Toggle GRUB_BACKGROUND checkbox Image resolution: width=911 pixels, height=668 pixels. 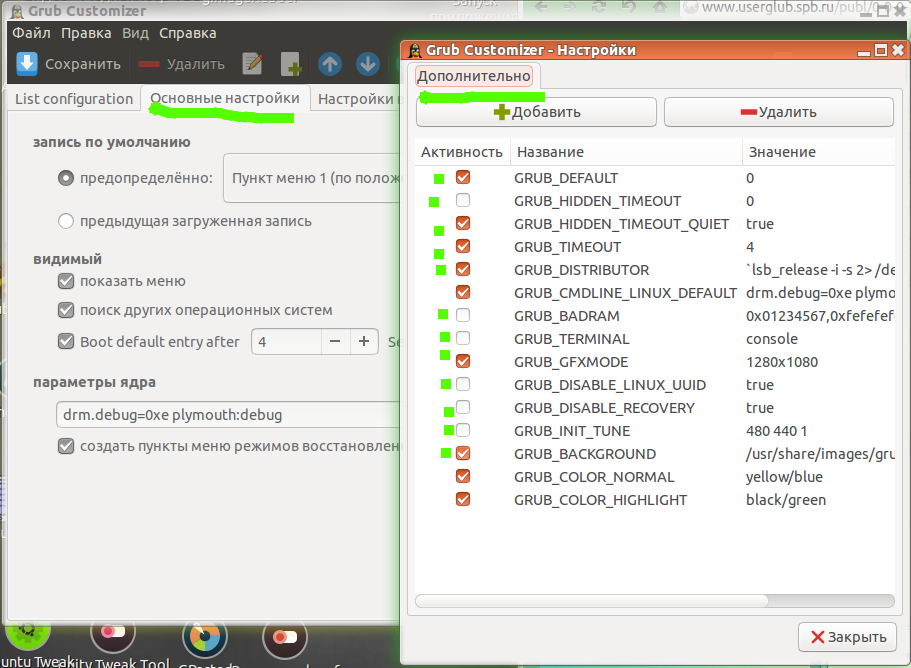[x=463, y=453]
